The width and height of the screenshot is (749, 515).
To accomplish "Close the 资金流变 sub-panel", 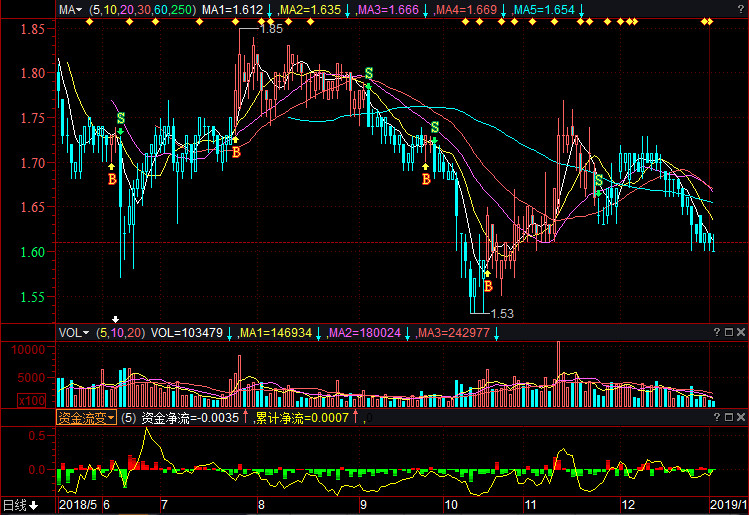I will pos(741,417).
